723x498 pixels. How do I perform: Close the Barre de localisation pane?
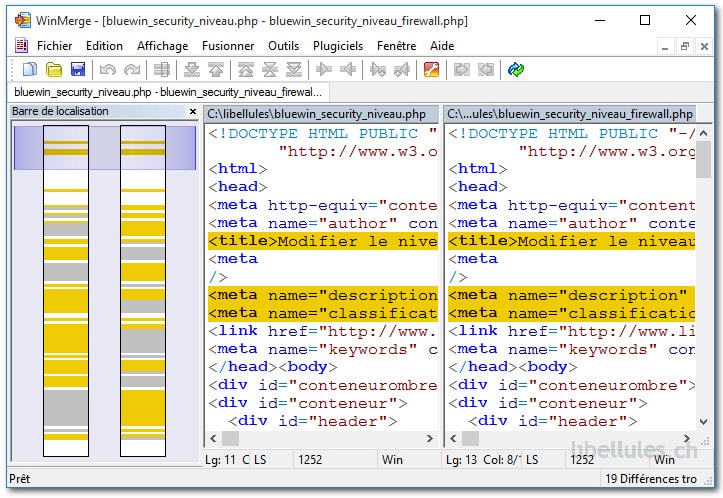(193, 111)
